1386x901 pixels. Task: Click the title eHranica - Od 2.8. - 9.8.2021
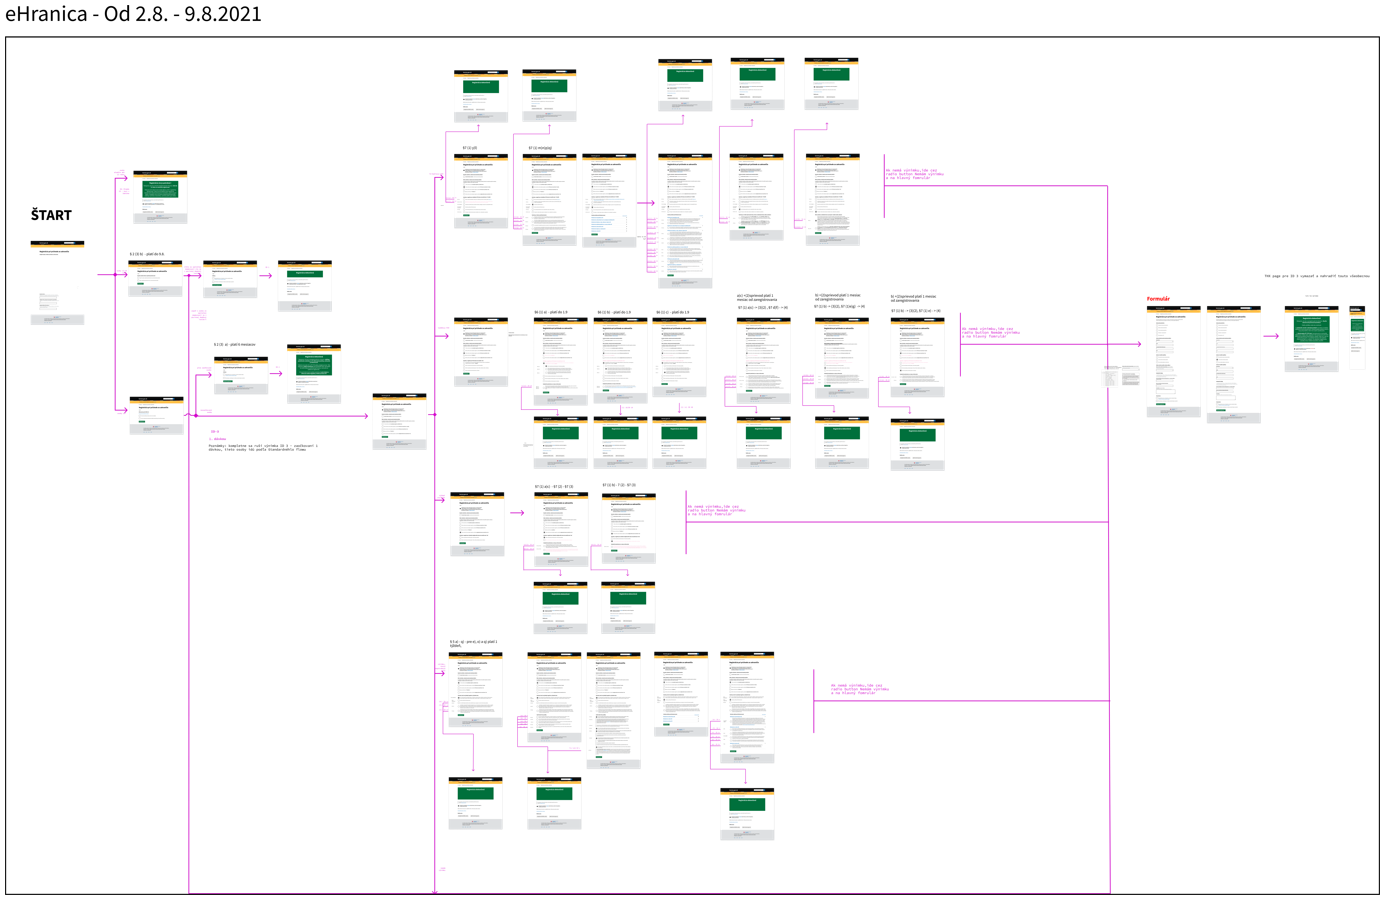point(133,15)
